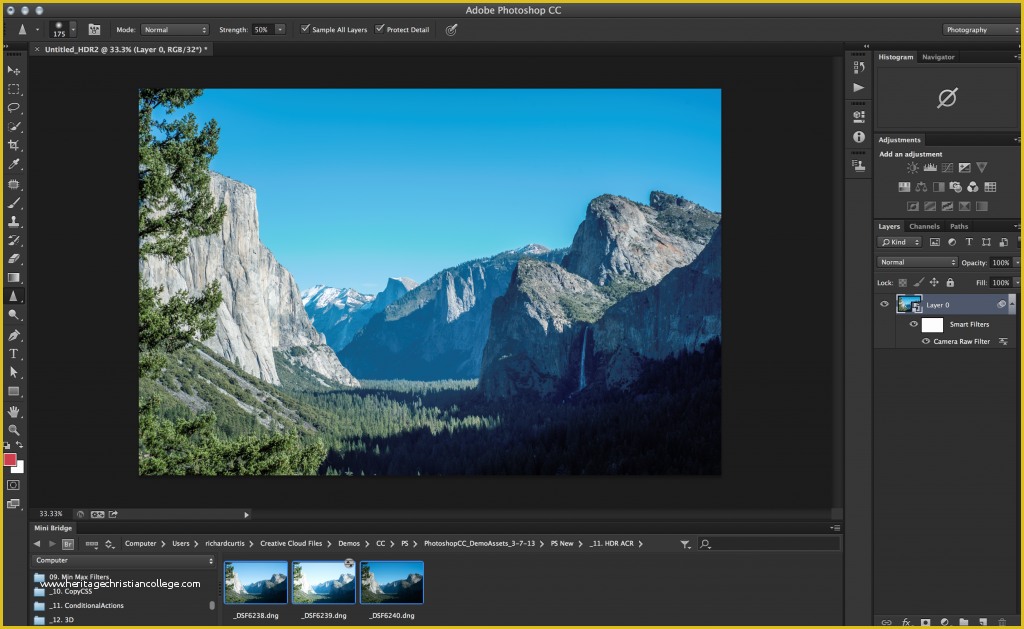The image size is (1024, 629).
Task: Select the Clone Stamp tool
Action: tap(13, 221)
